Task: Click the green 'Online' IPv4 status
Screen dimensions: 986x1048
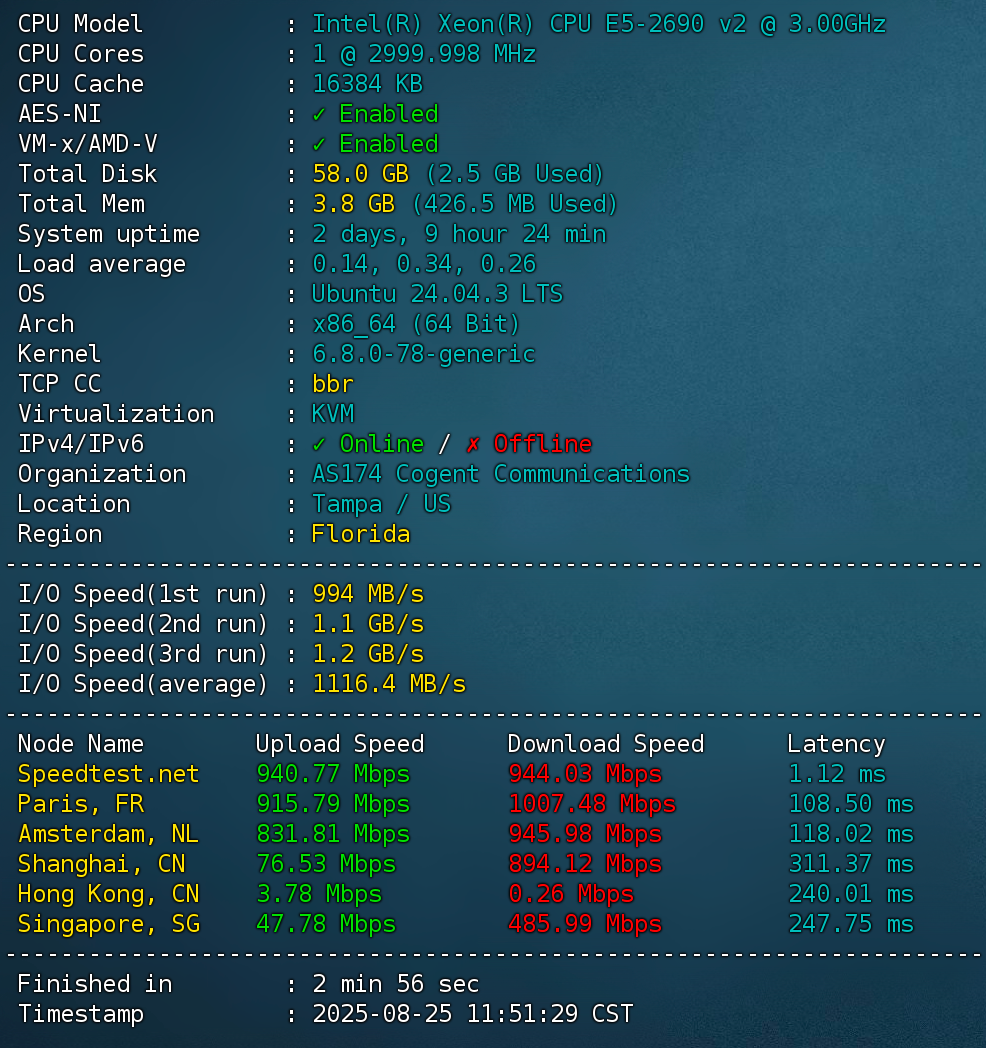Action: click(382, 444)
